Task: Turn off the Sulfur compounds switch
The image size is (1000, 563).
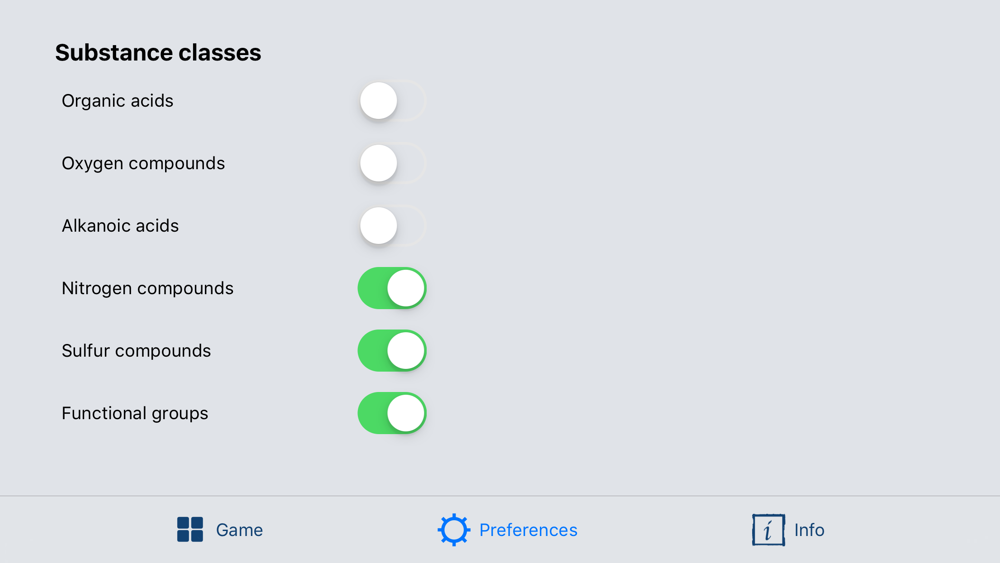Action: [392, 351]
